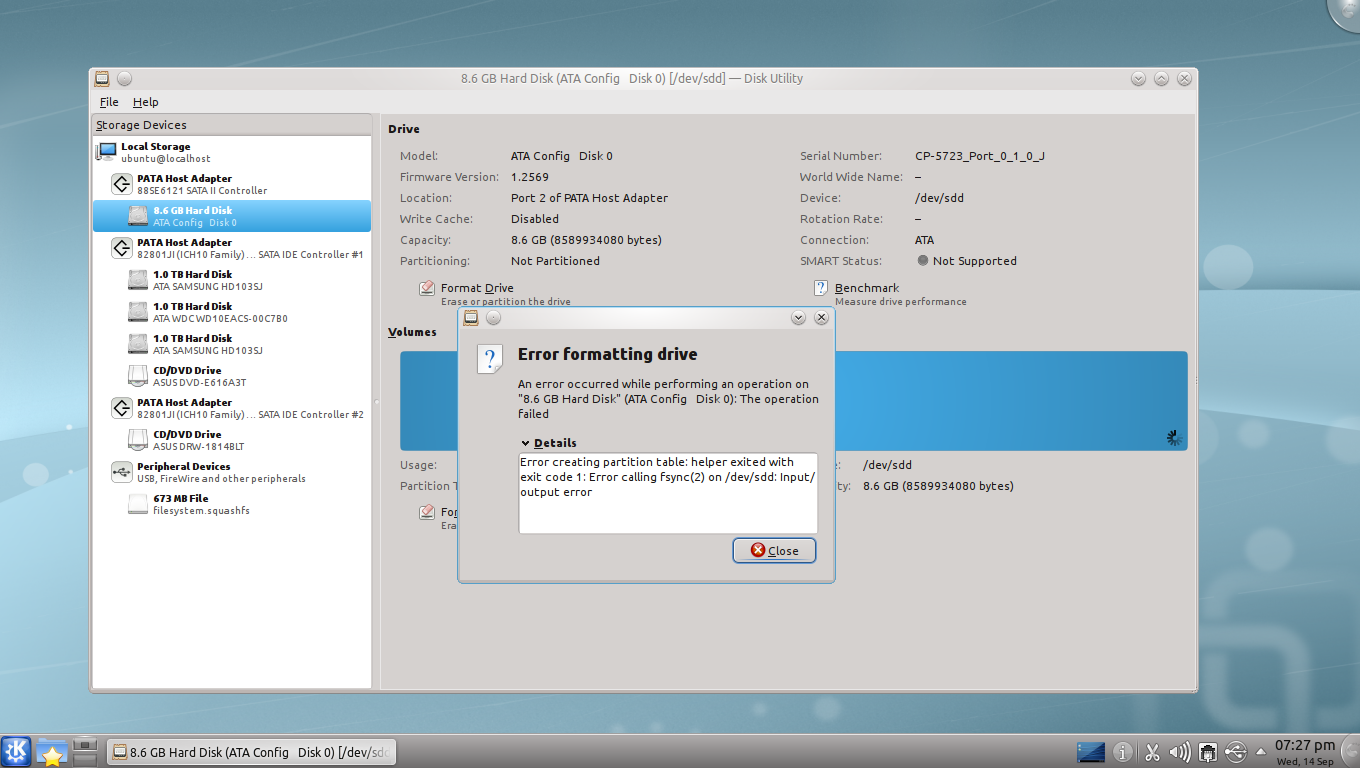Open the File menu
The width and height of the screenshot is (1360, 768).
(x=109, y=102)
